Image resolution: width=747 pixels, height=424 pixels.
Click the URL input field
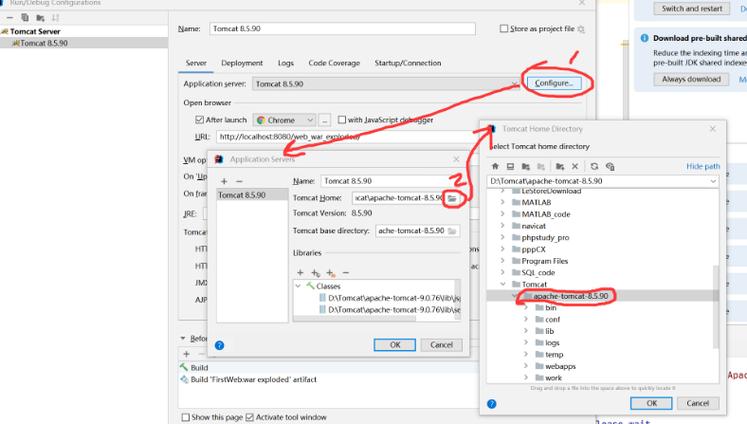(348, 137)
